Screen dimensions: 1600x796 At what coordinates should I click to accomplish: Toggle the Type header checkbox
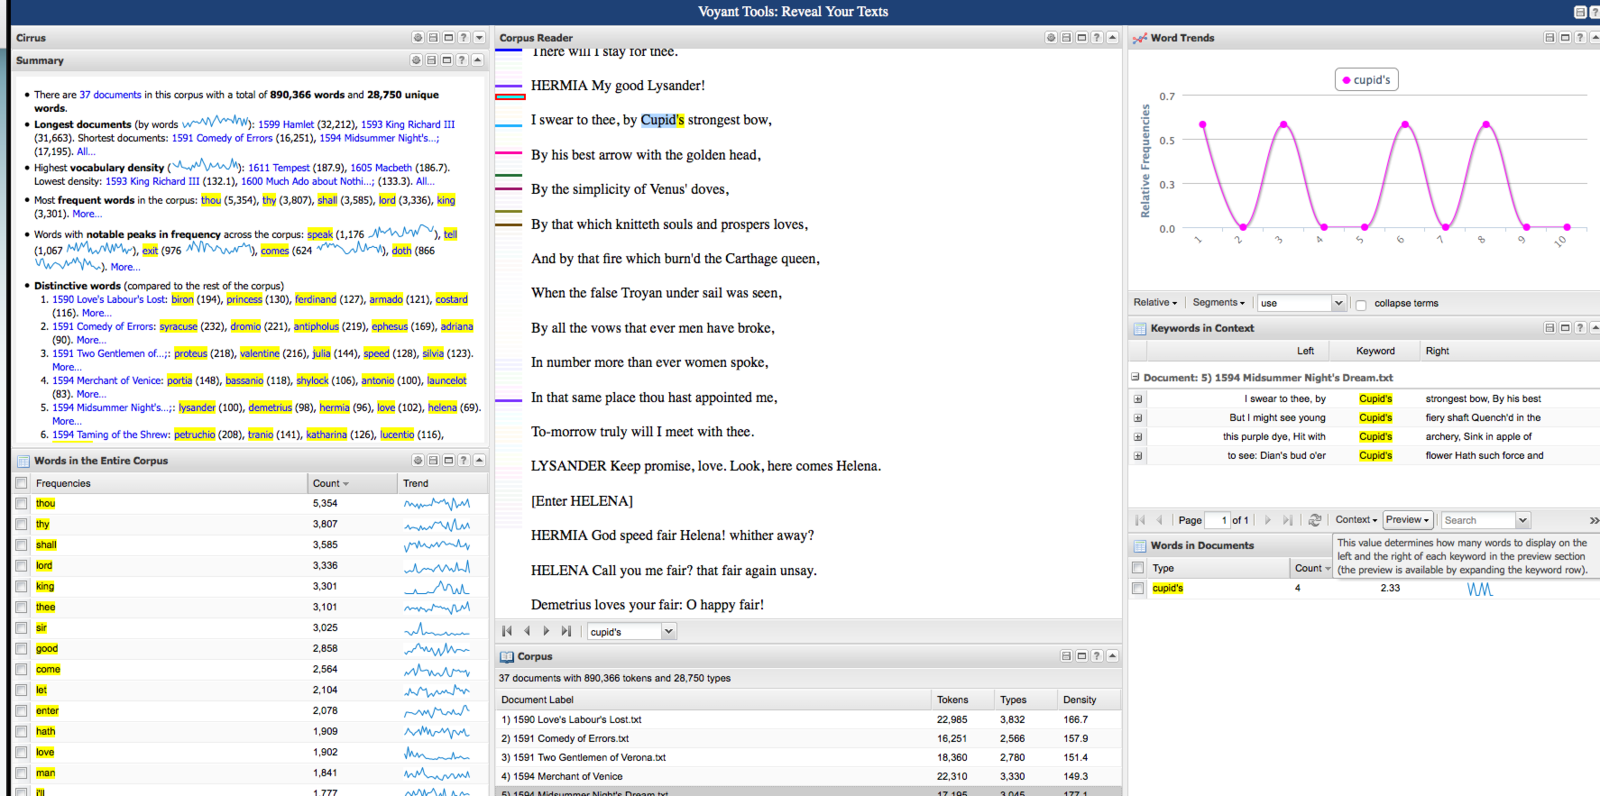1138,568
